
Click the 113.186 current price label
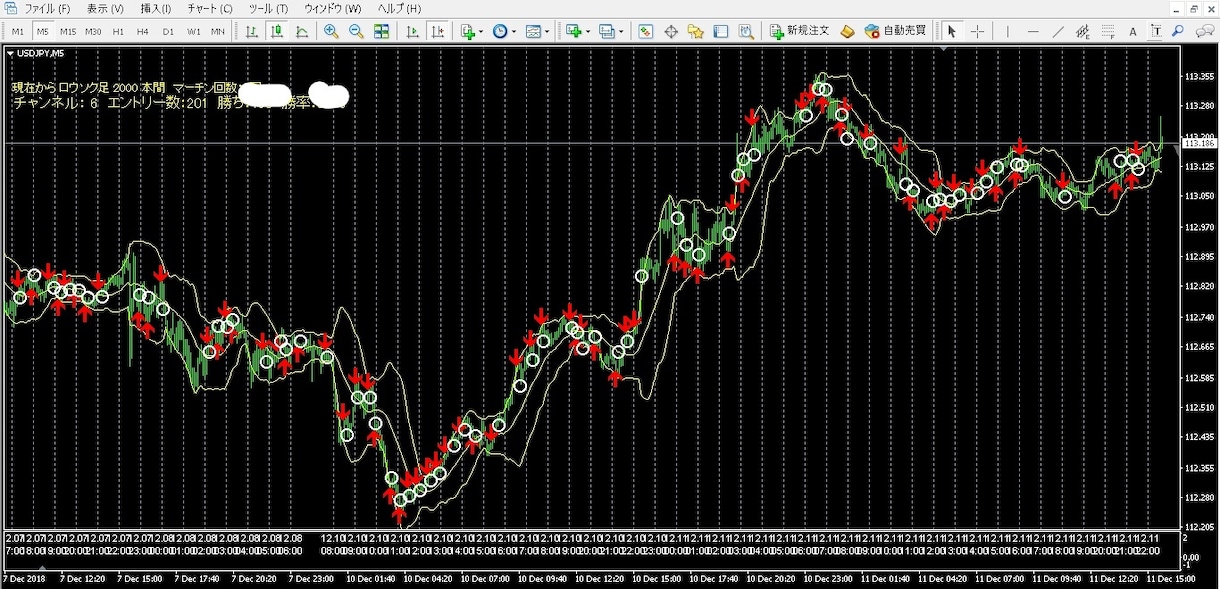point(1199,144)
